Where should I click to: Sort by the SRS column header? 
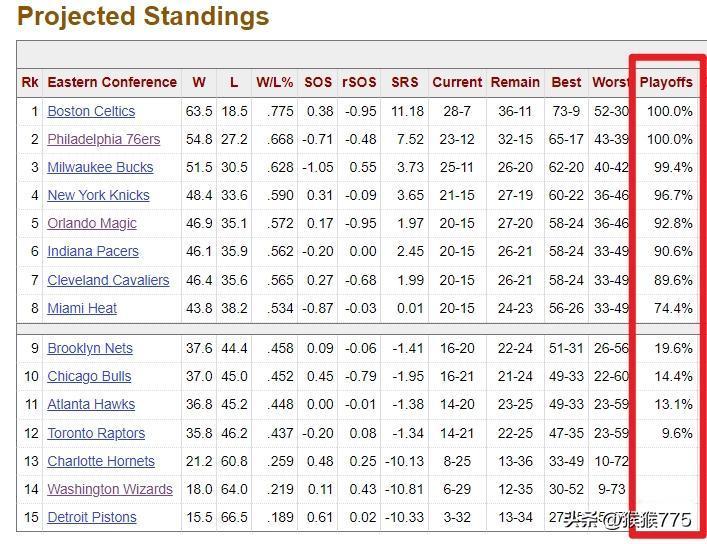(x=404, y=82)
